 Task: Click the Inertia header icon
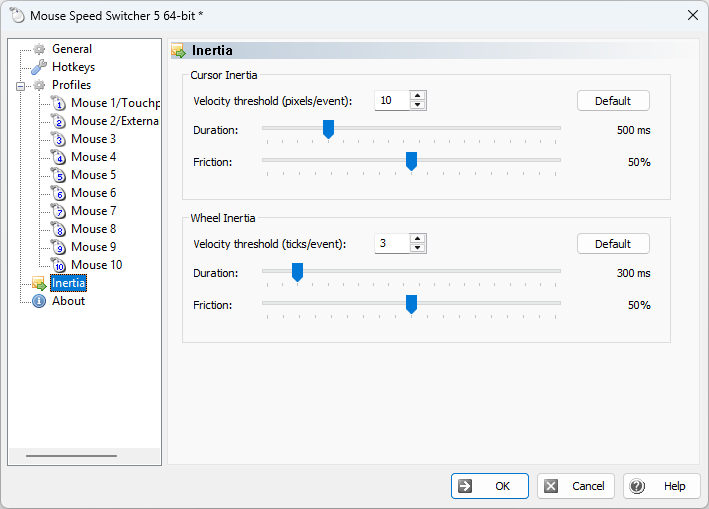(x=179, y=51)
